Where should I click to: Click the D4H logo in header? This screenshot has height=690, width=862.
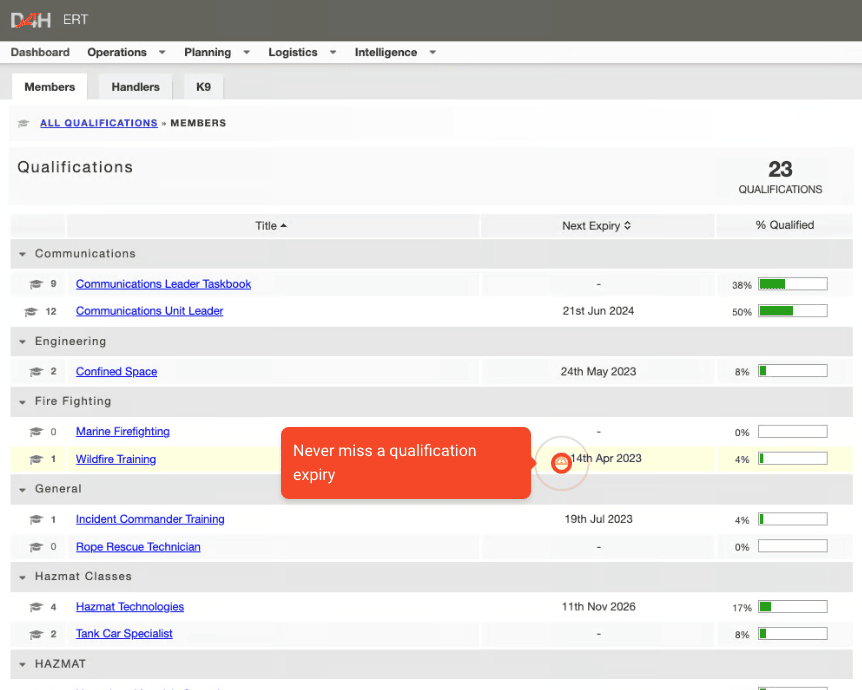(32, 20)
